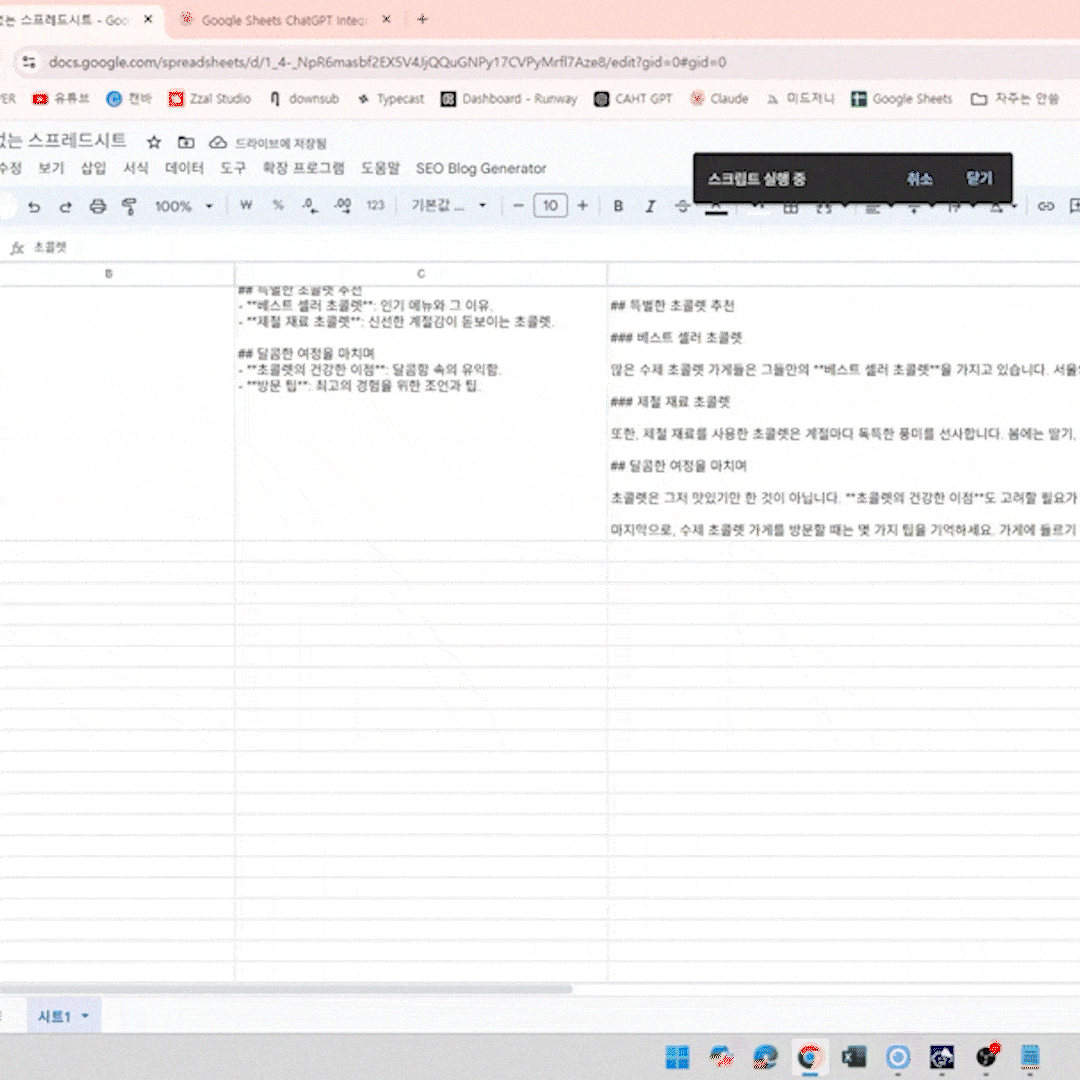Image resolution: width=1080 pixels, height=1080 pixels.
Task: Open the Notepad app in the taskbar
Action: coord(1030,1056)
